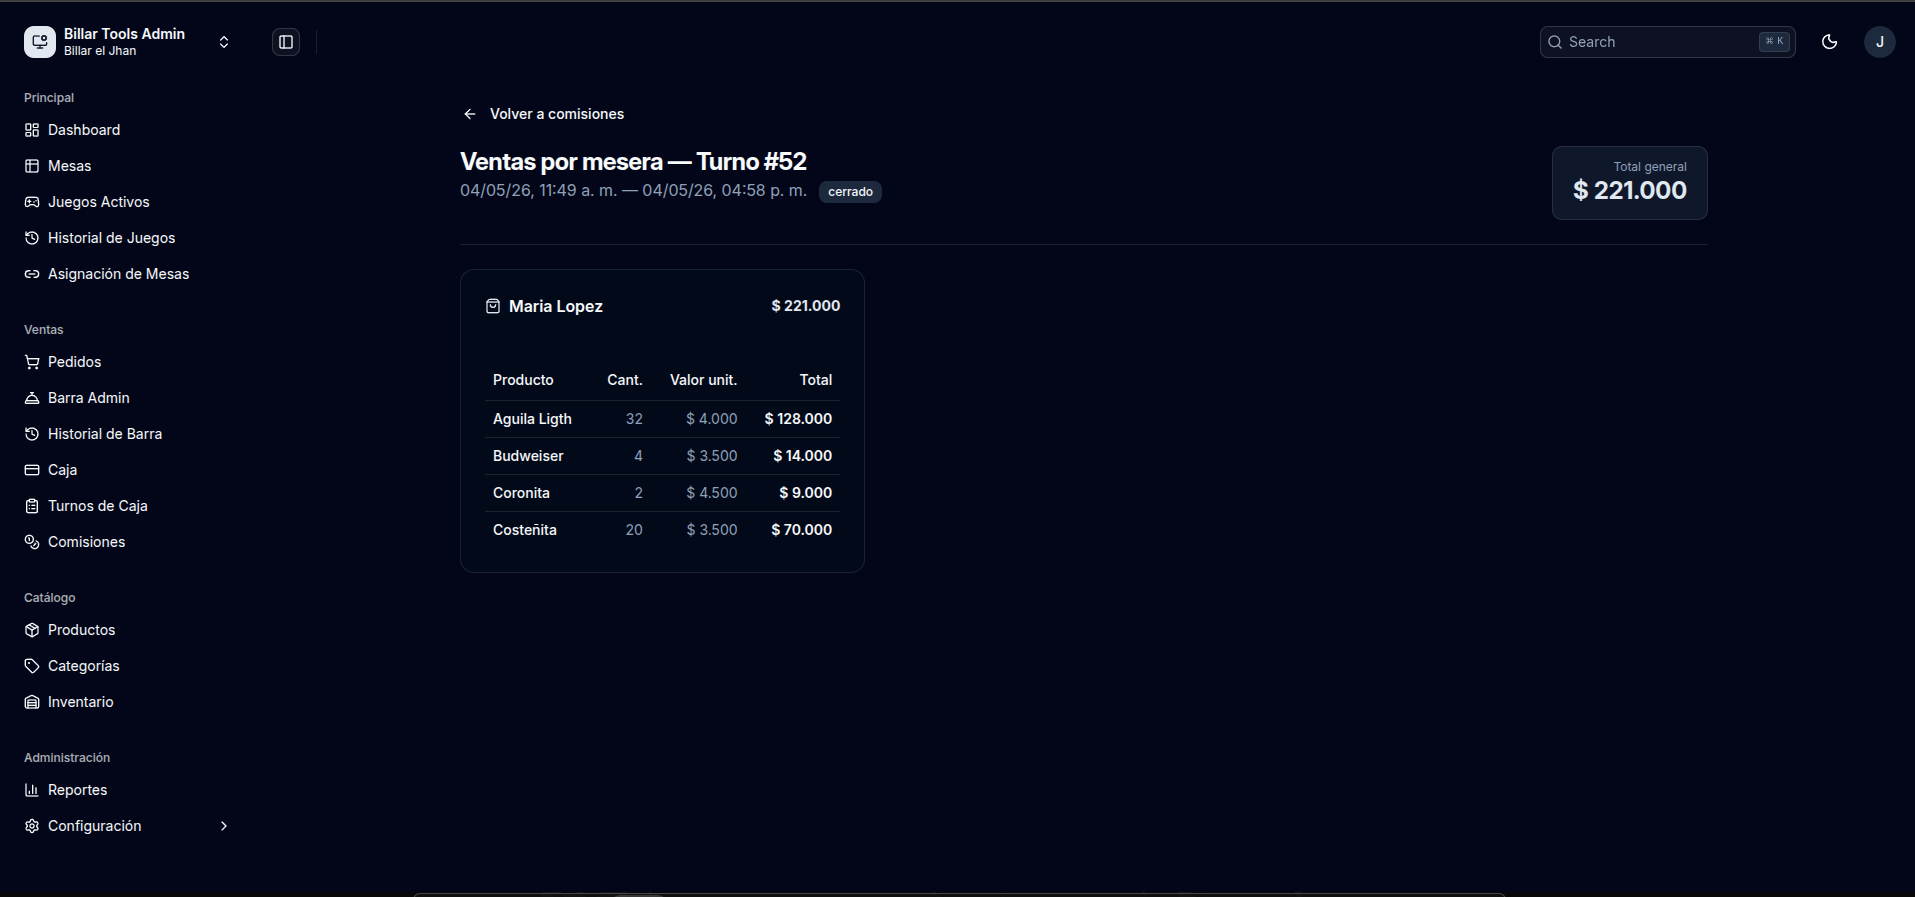Switch theme with the moon icon
Viewport: 1915px width, 897px height.
[1830, 42]
